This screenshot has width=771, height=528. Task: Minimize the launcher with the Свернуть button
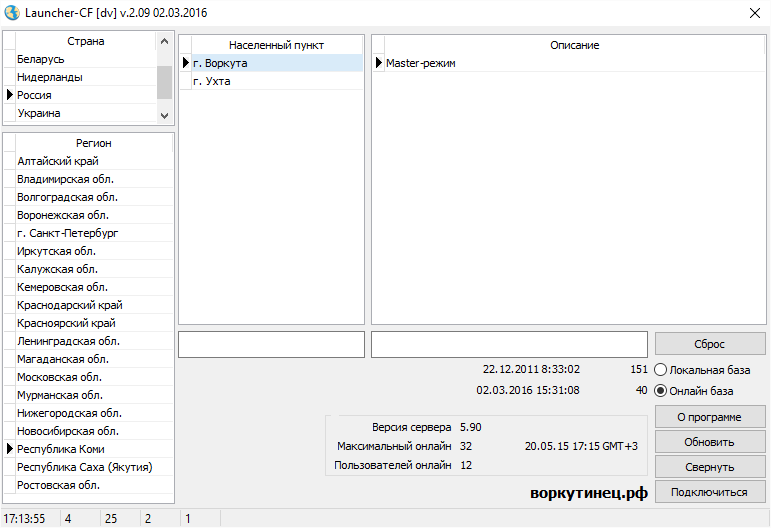point(710,467)
